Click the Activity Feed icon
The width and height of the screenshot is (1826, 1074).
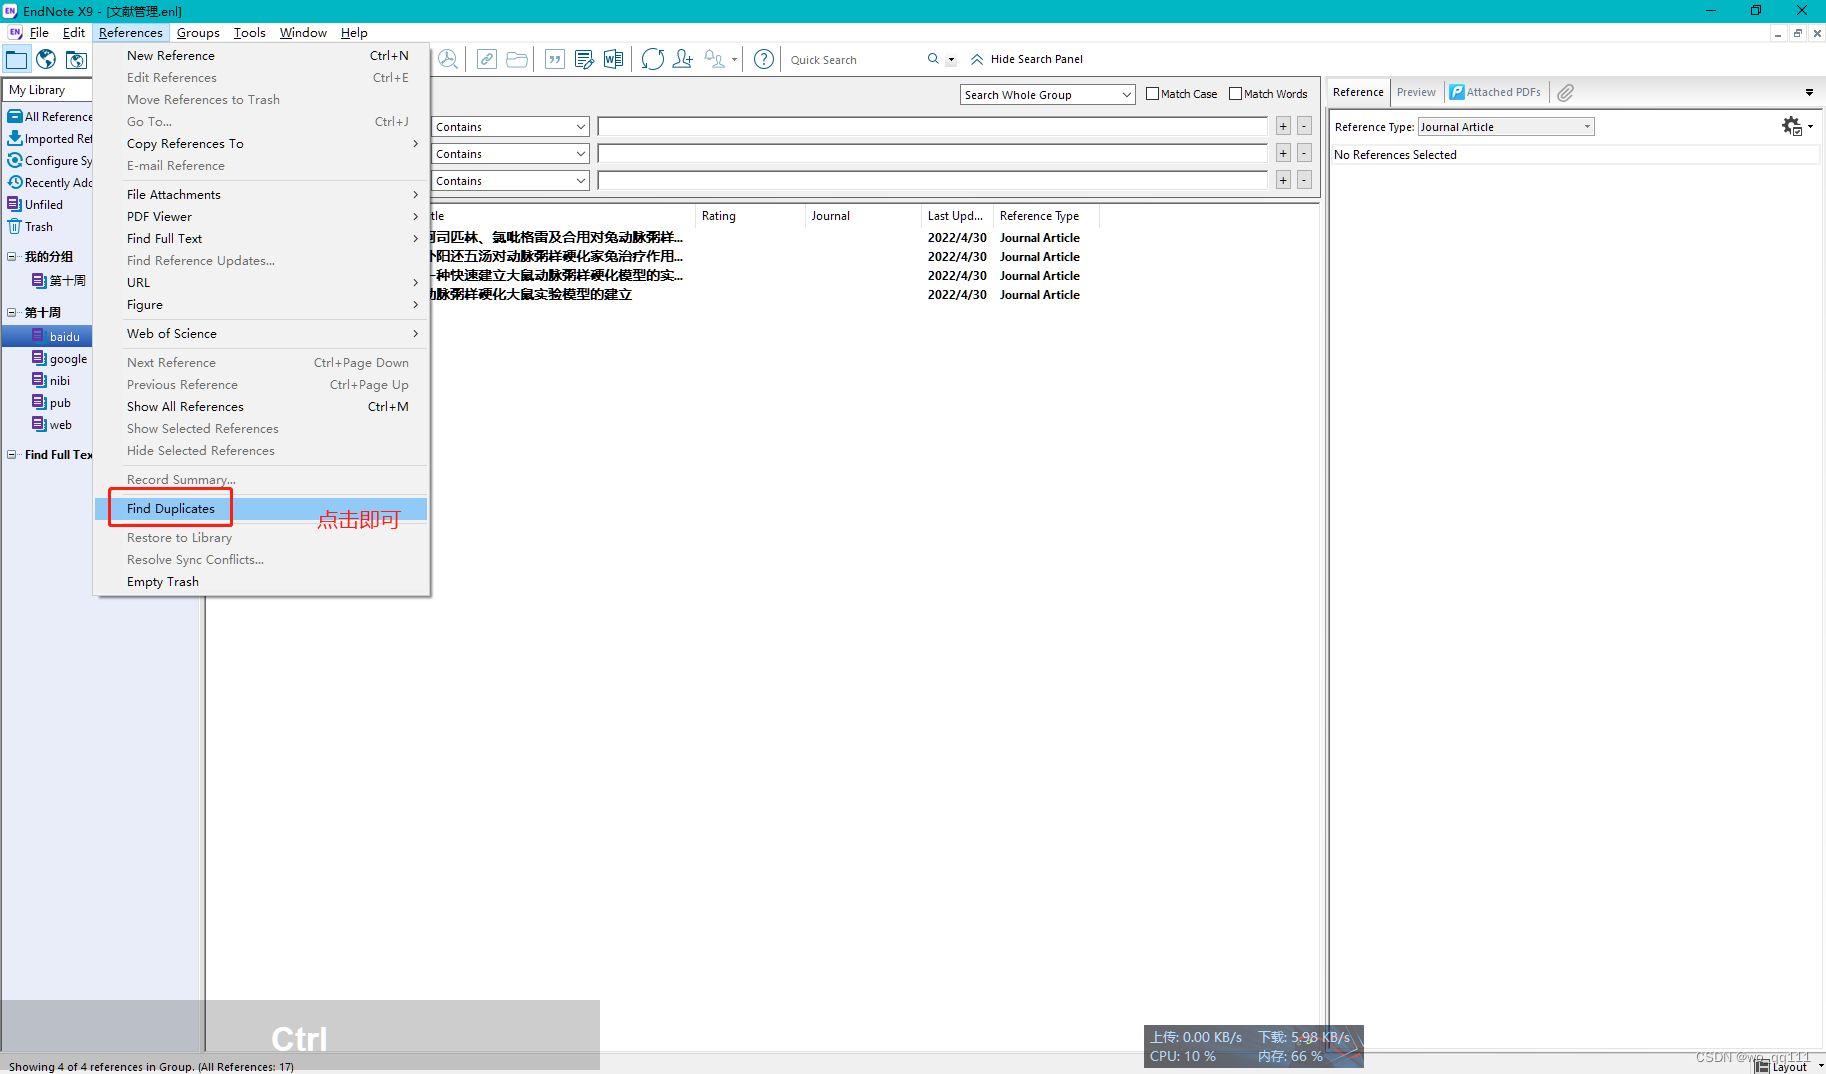click(714, 59)
